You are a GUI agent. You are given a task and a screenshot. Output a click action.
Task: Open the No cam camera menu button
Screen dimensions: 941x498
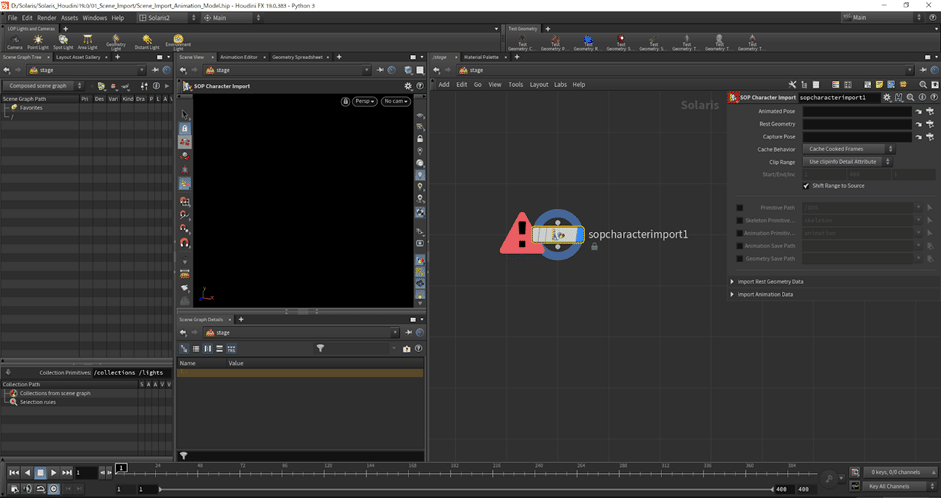tap(396, 101)
